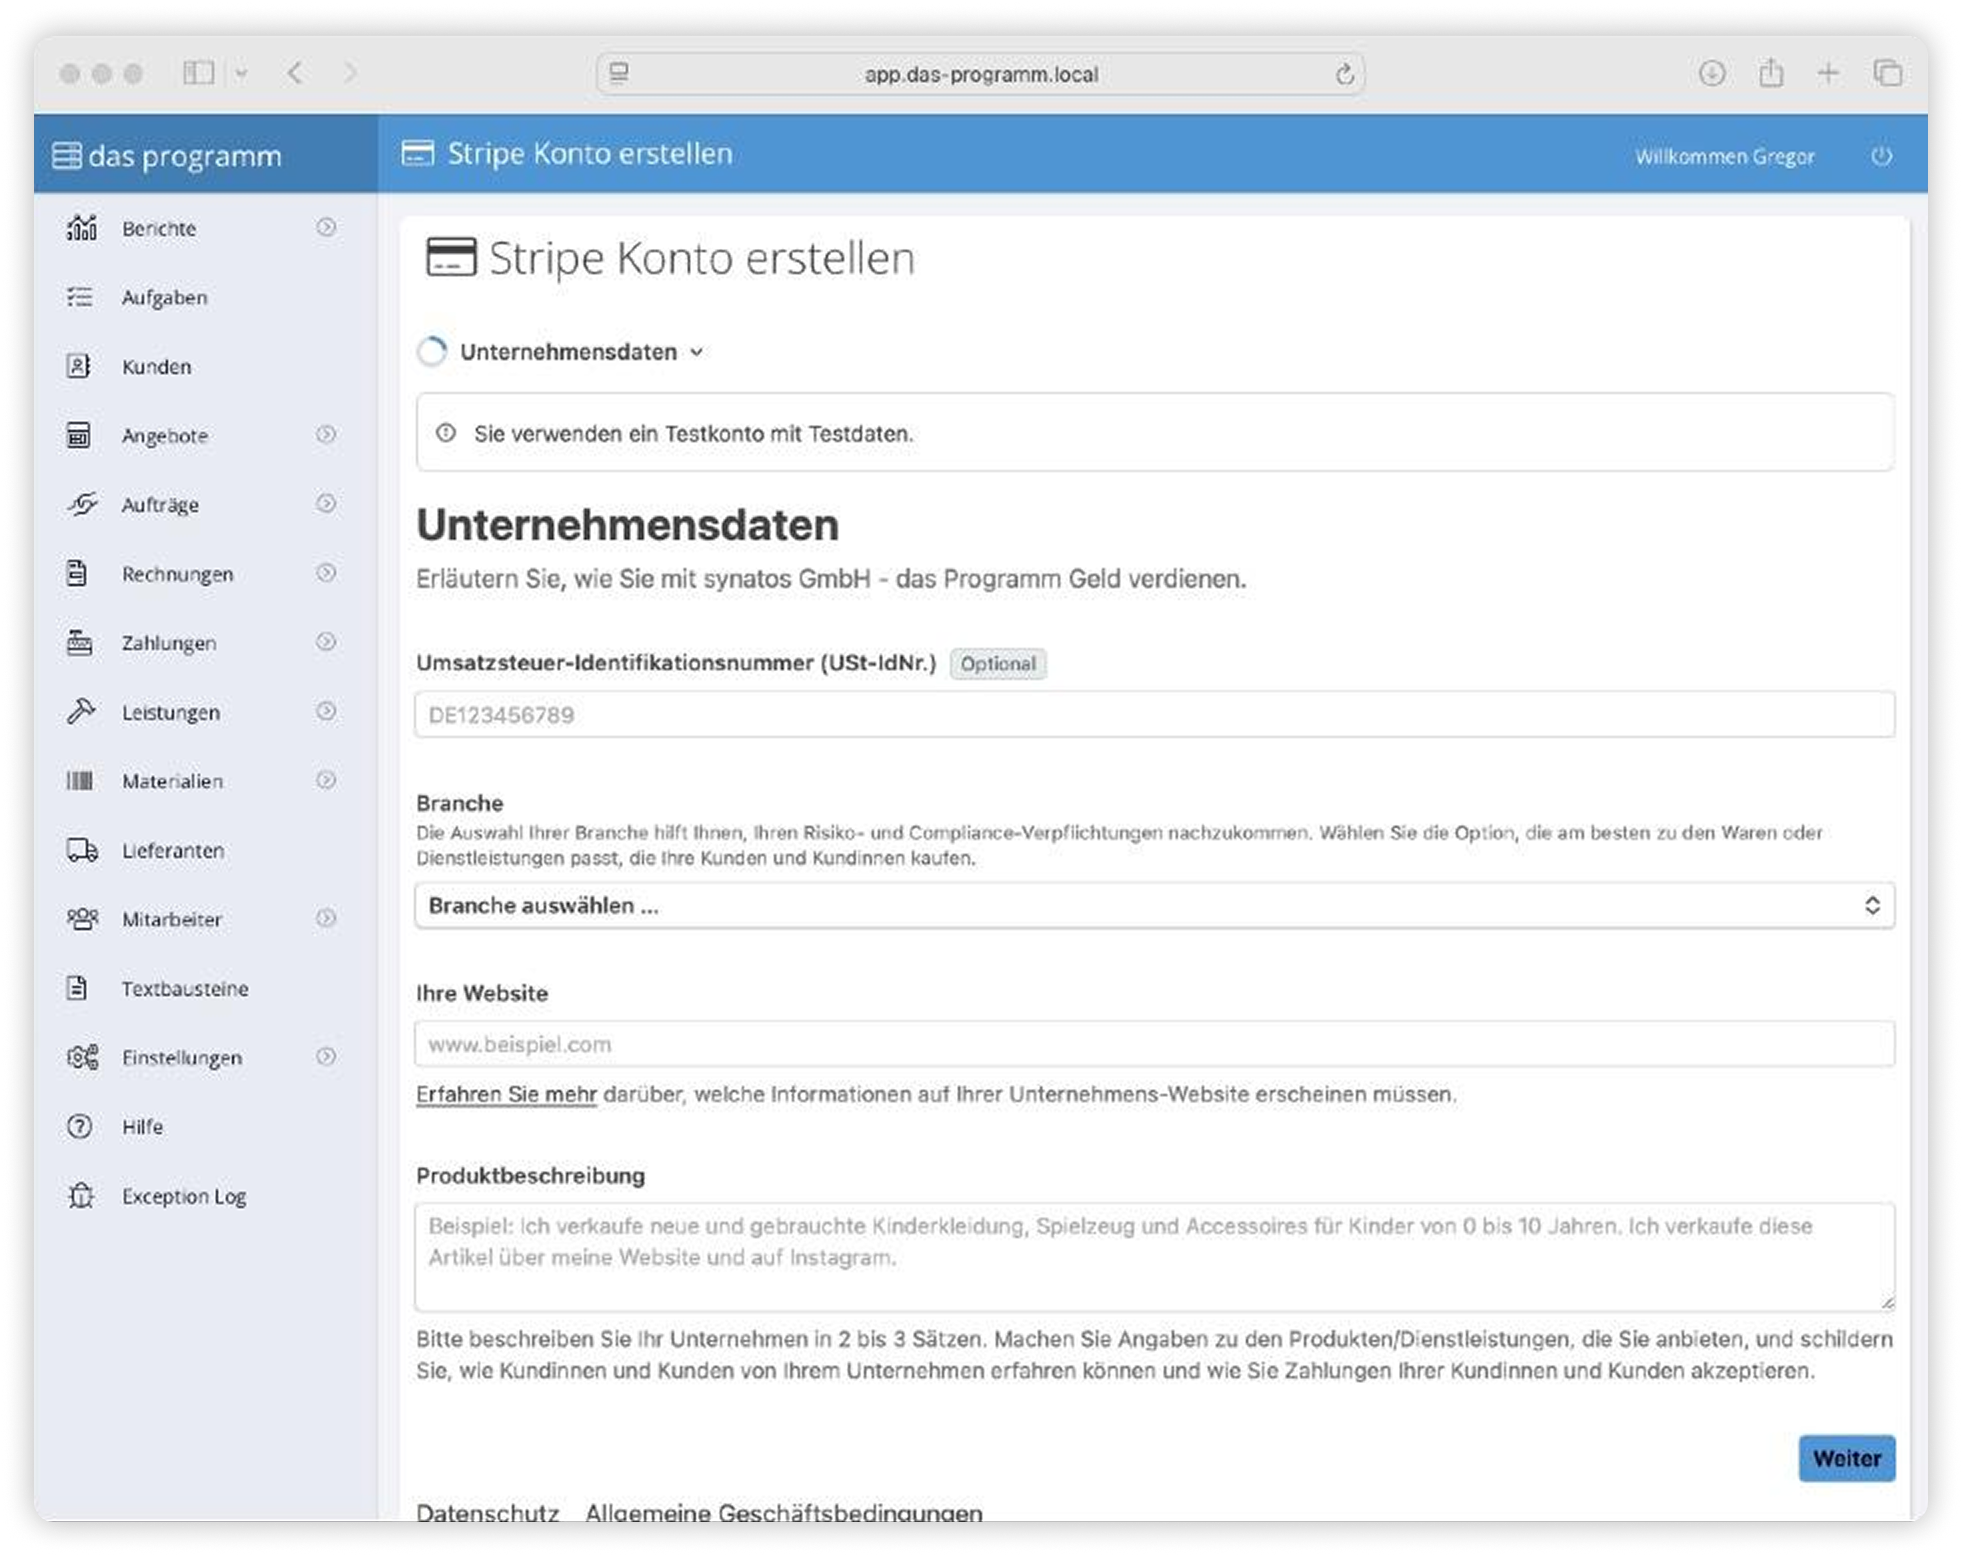
Task: Click the Kunden contact icon
Action: (79, 366)
